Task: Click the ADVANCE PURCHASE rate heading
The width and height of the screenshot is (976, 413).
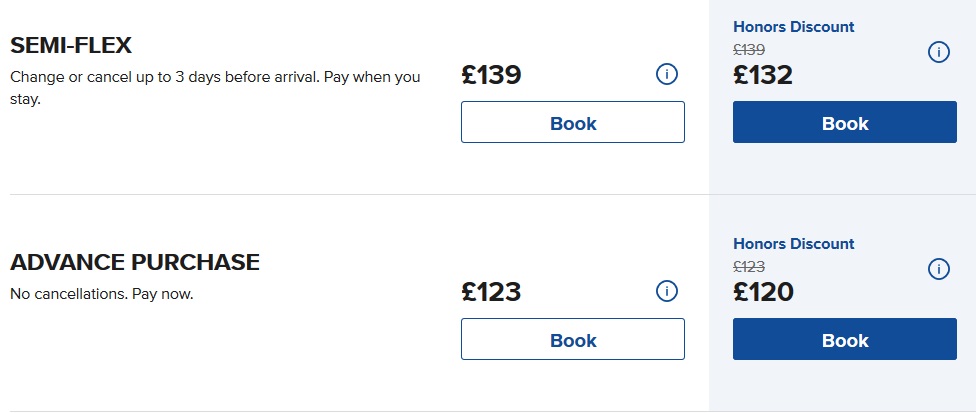Action: tap(135, 263)
